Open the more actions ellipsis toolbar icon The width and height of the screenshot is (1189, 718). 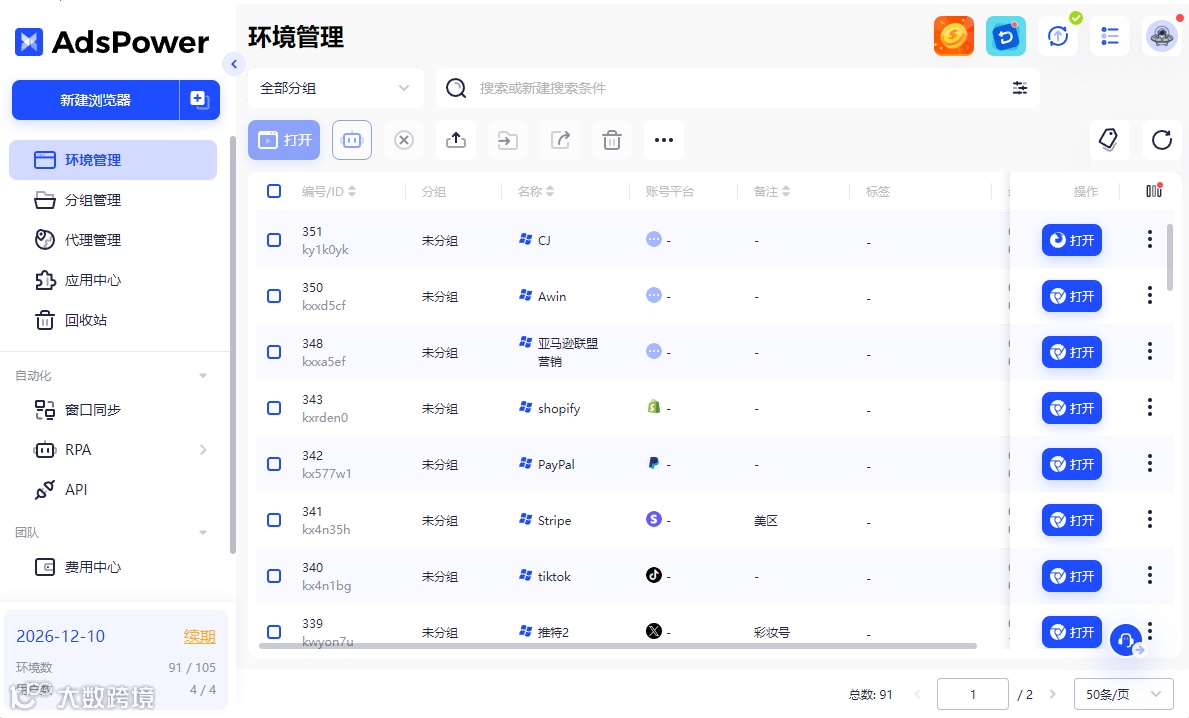point(664,140)
